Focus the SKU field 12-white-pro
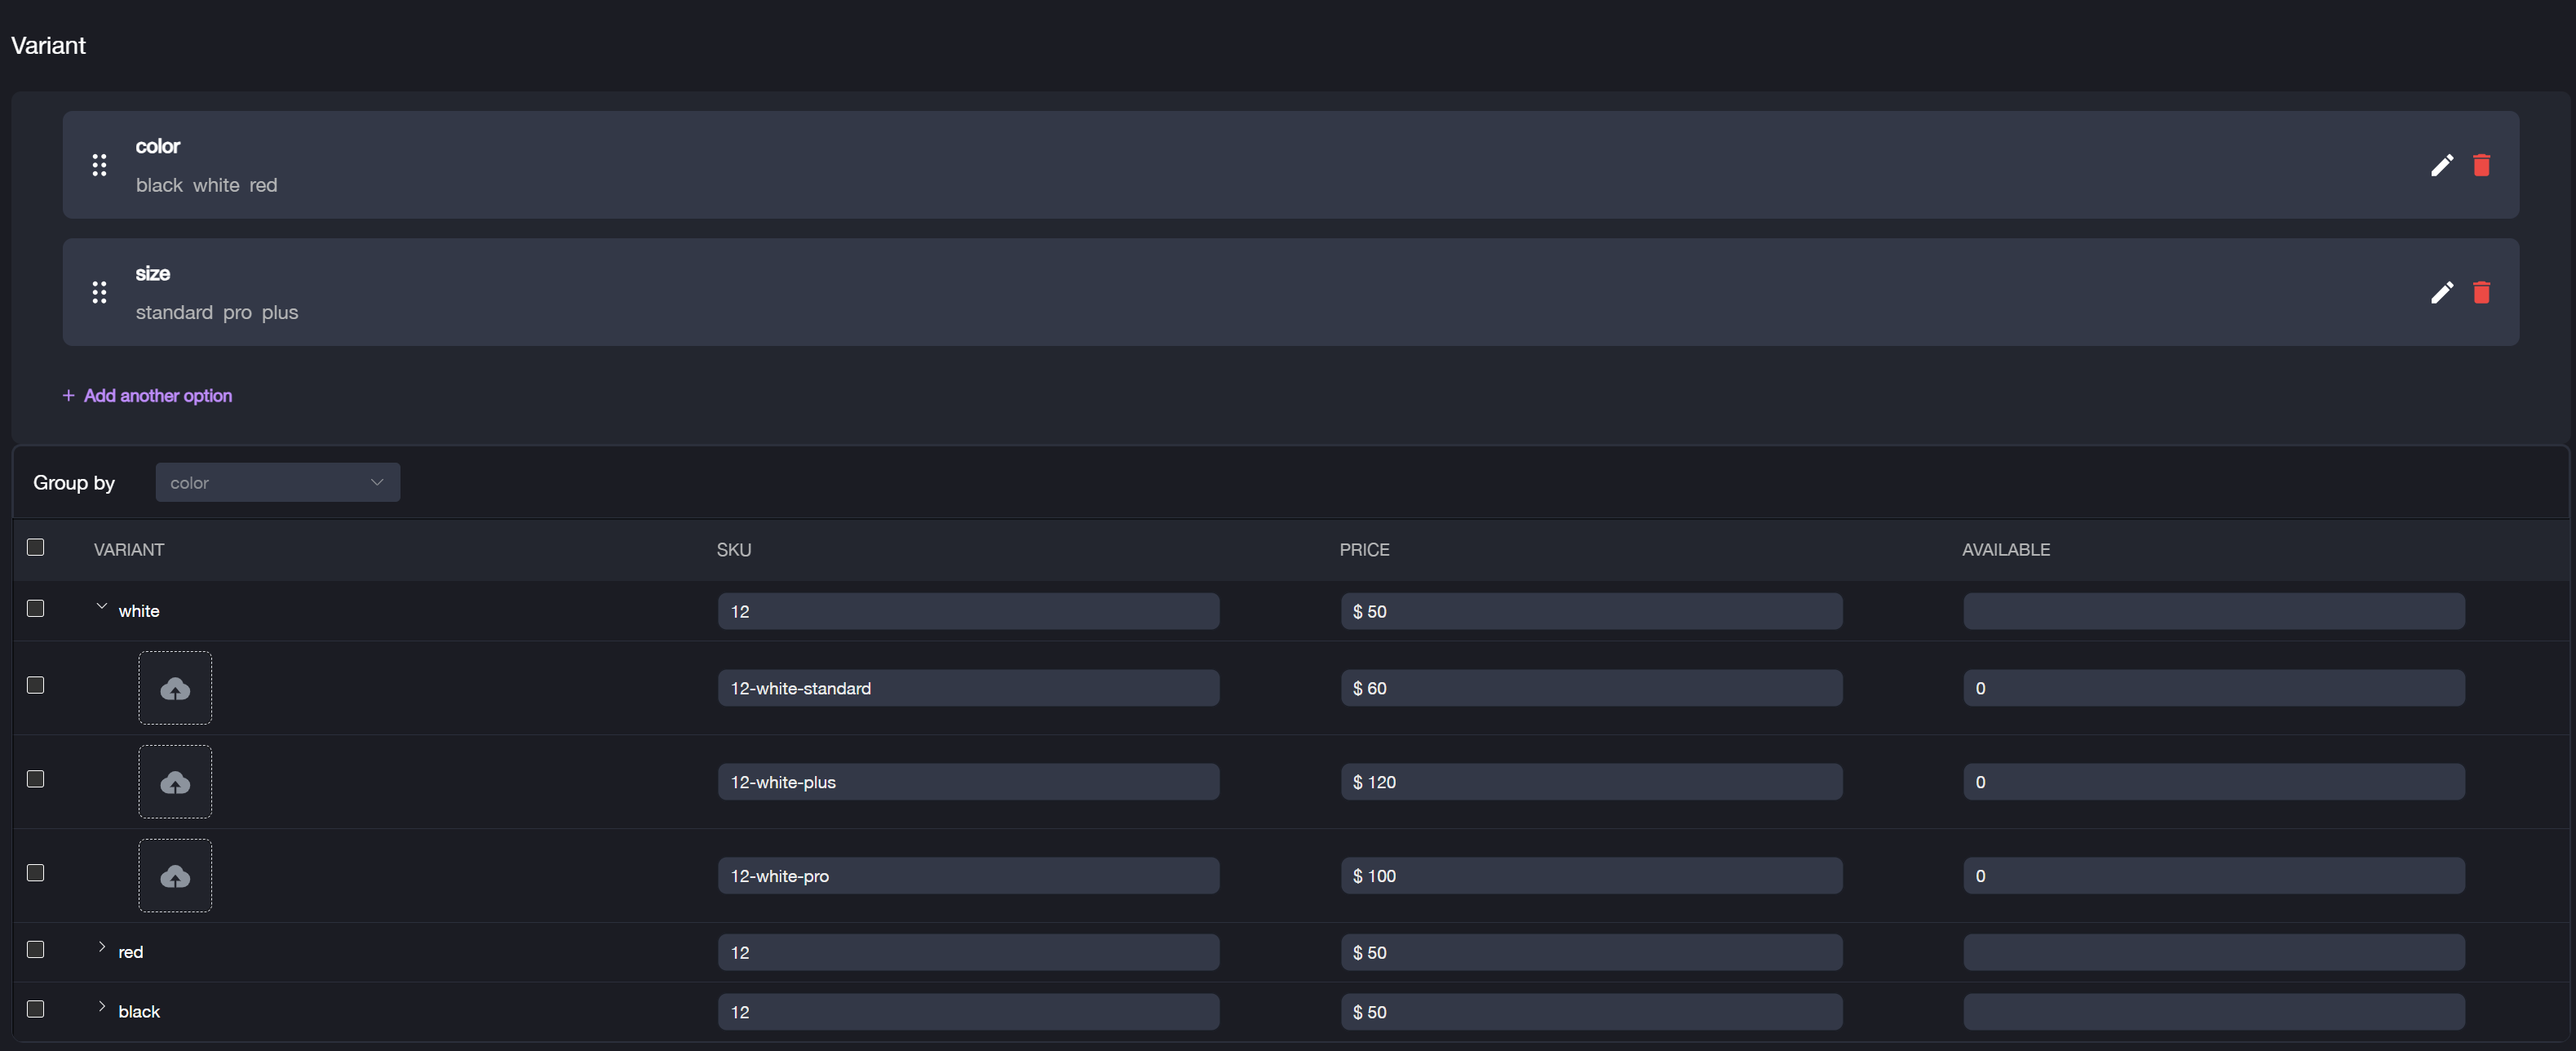Image resolution: width=2576 pixels, height=1051 pixels. pyautogui.click(x=968, y=876)
